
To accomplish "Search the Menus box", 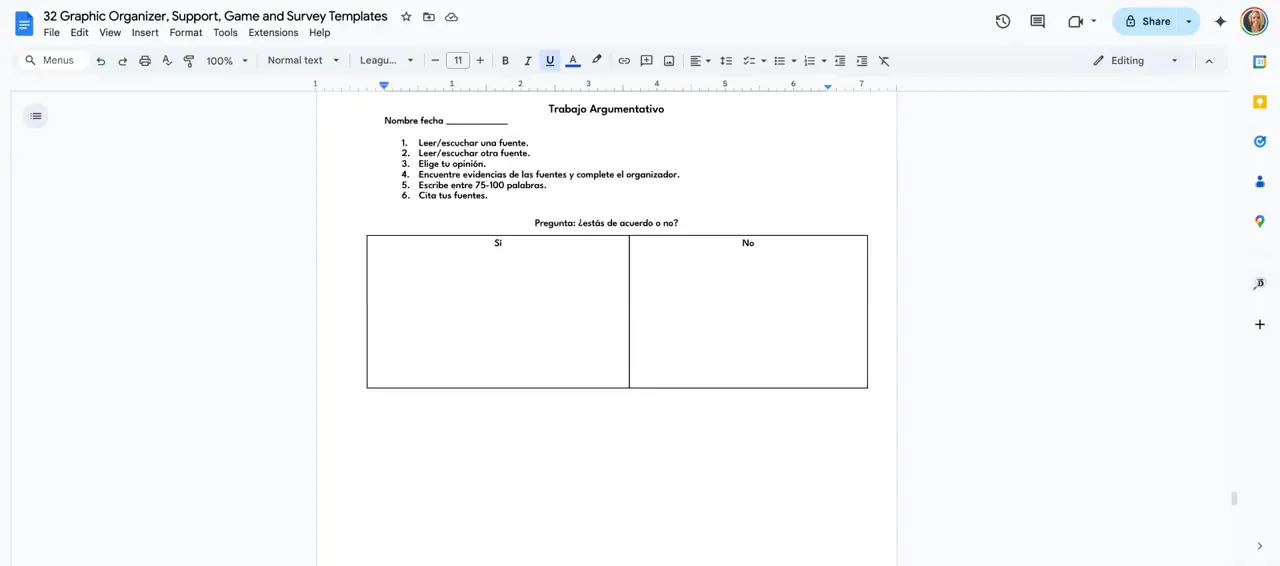I will point(52,61).
